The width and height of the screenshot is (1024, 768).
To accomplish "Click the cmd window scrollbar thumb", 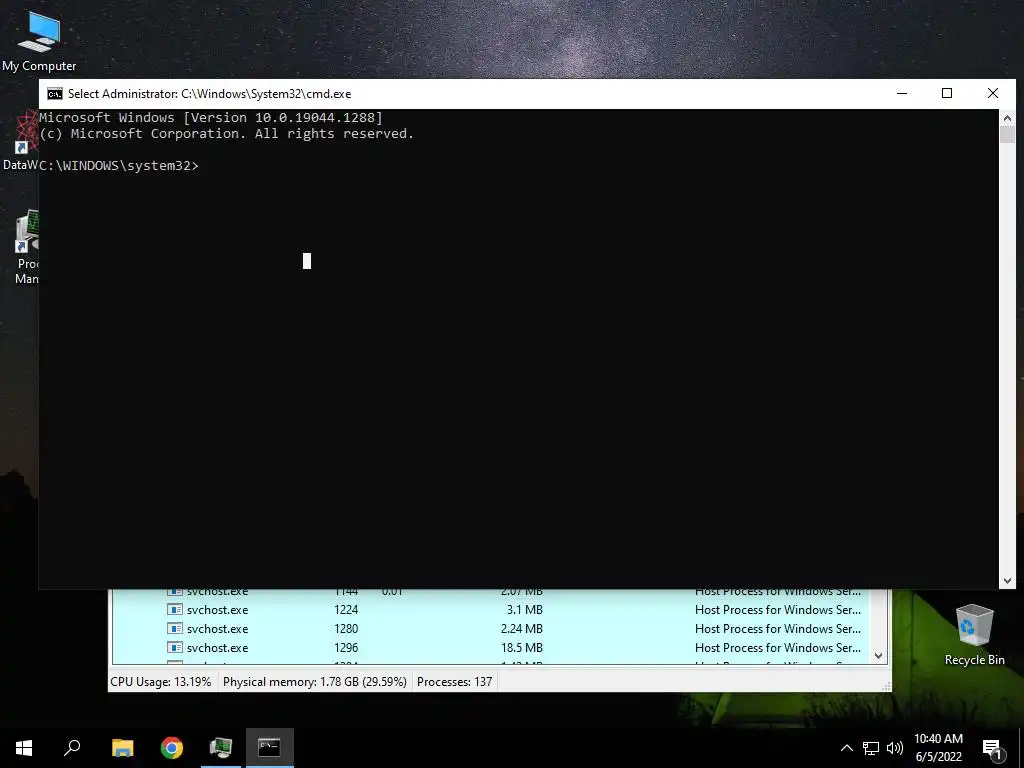I will coord(1007,135).
